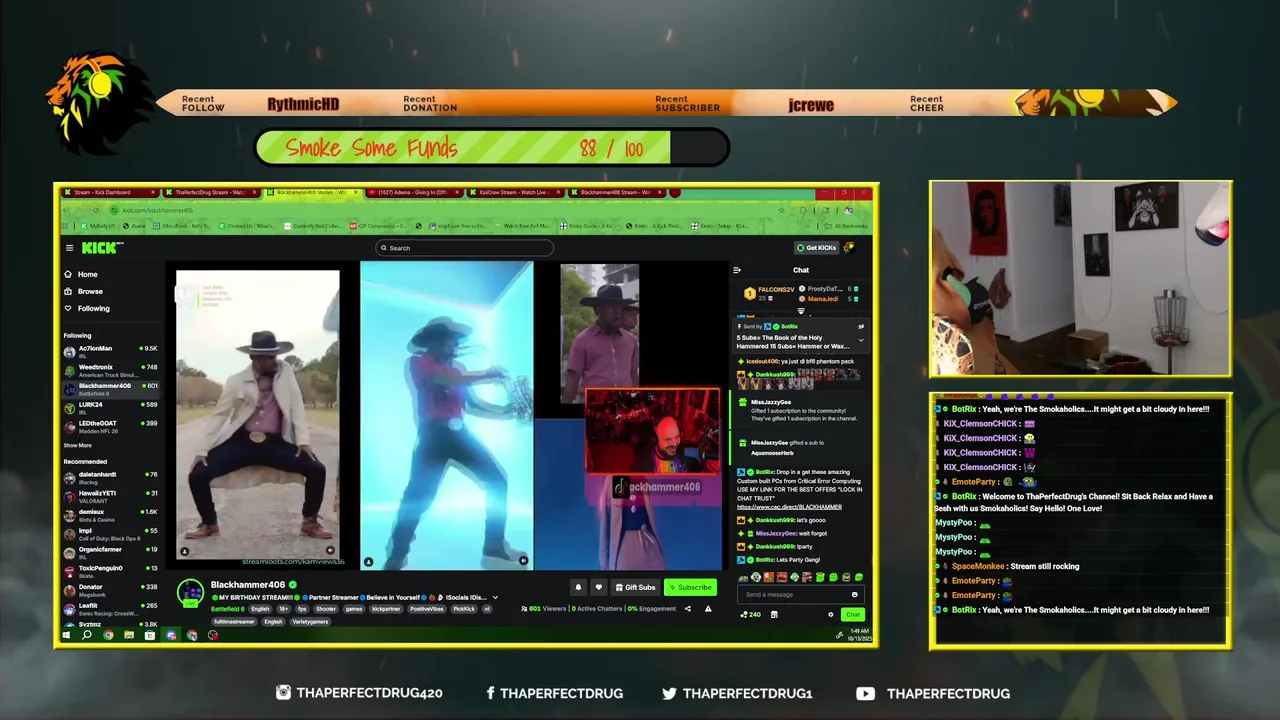The width and height of the screenshot is (1280, 720).
Task: Open Leaflit recommended channel
Action: point(110,608)
